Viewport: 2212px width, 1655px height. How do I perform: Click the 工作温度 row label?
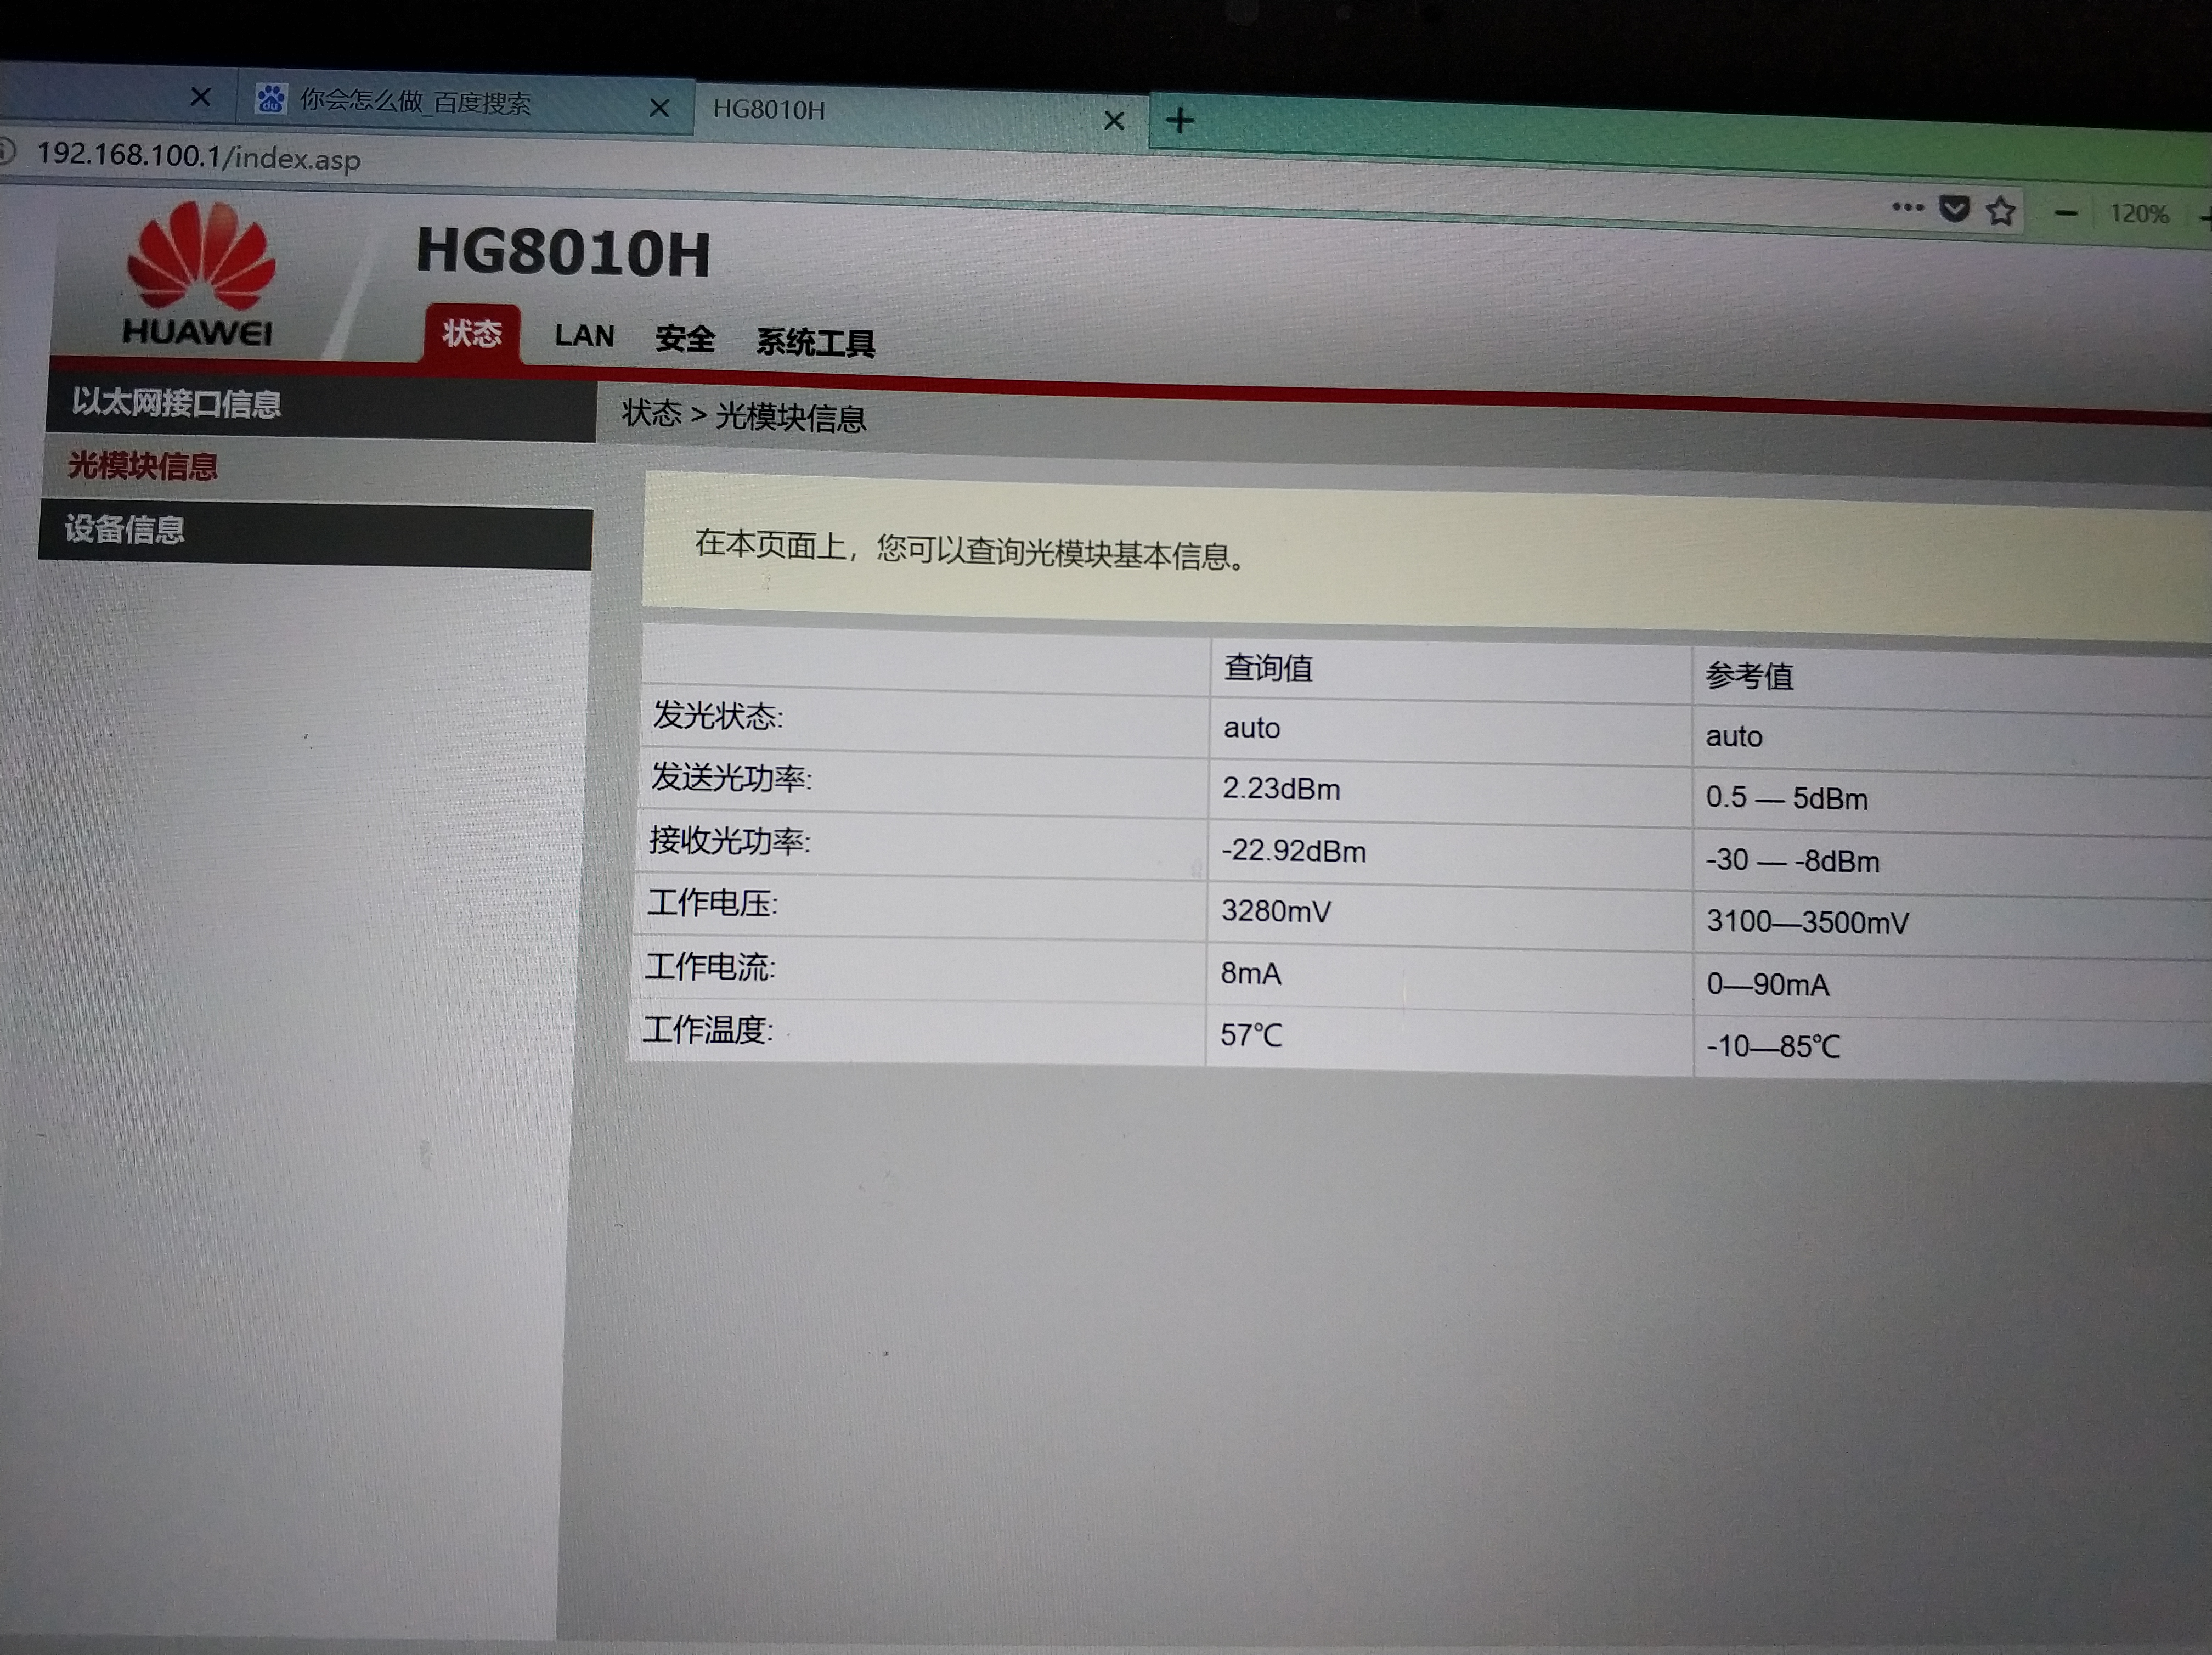tap(707, 1029)
